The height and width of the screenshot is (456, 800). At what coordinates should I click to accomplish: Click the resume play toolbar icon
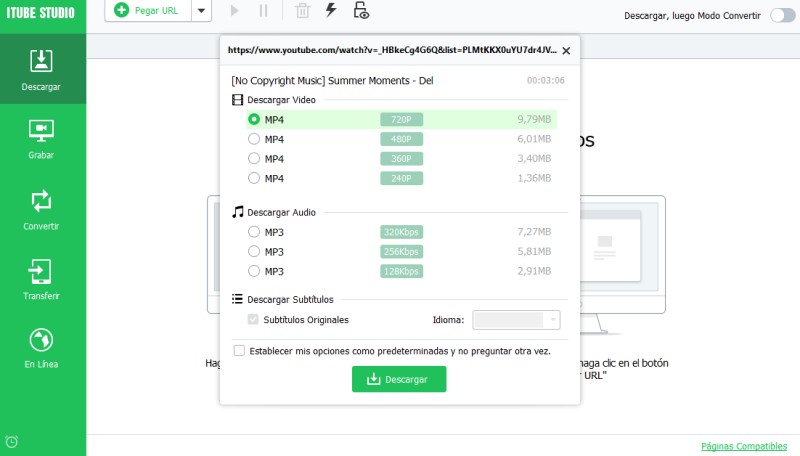click(x=234, y=11)
